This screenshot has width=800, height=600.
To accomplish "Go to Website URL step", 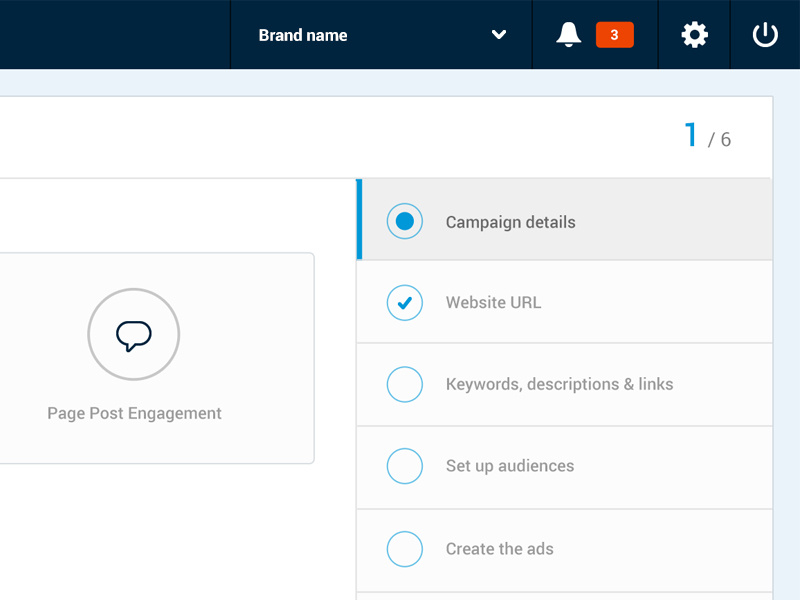I will point(564,303).
